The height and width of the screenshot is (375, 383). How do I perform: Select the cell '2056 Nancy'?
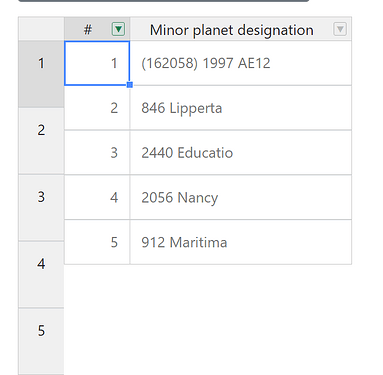(x=241, y=197)
